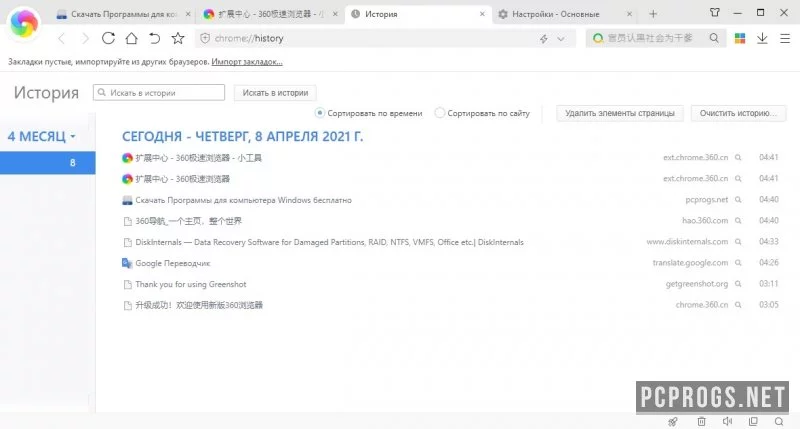
Task: Click the undo closed tab icon
Action: click(154, 38)
